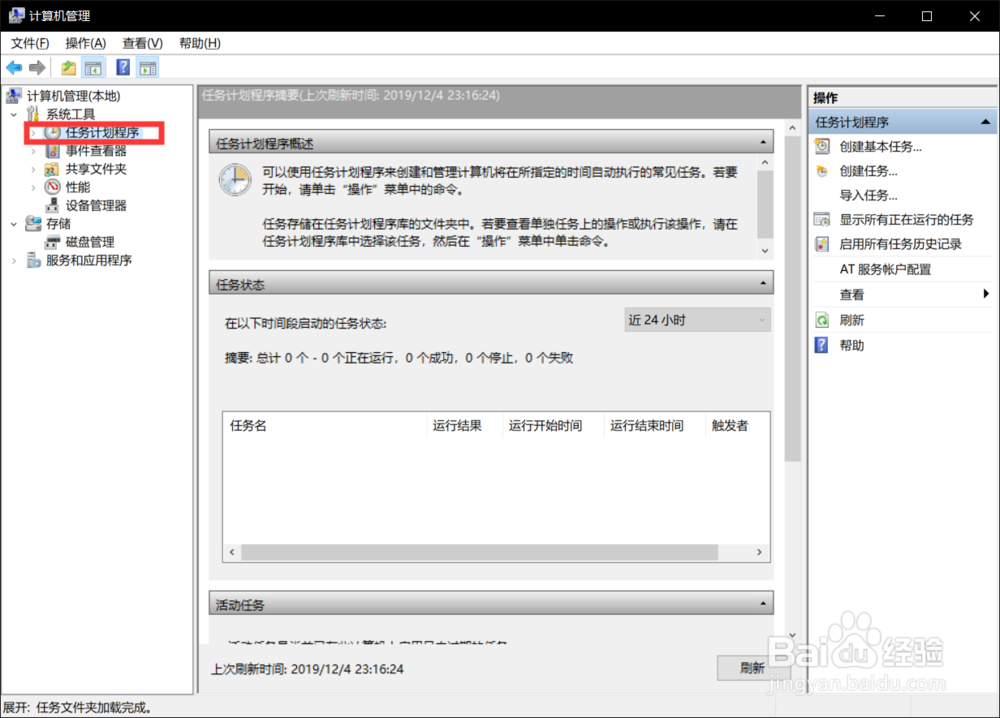Screen dimensions: 1000x718
Task: Collapse the 系统工具 tree node
Action: (14, 115)
